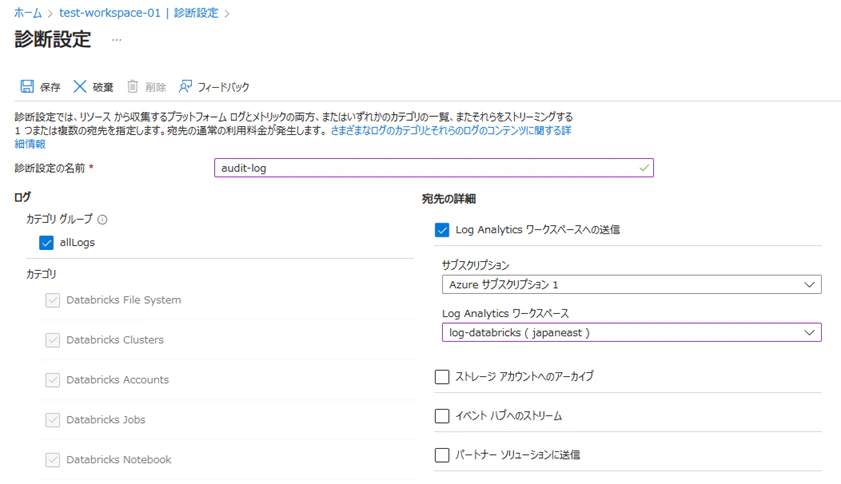Toggle the Databricks Jobs category checkbox
This screenshot has width=841, height=484.
click(53, 420)
